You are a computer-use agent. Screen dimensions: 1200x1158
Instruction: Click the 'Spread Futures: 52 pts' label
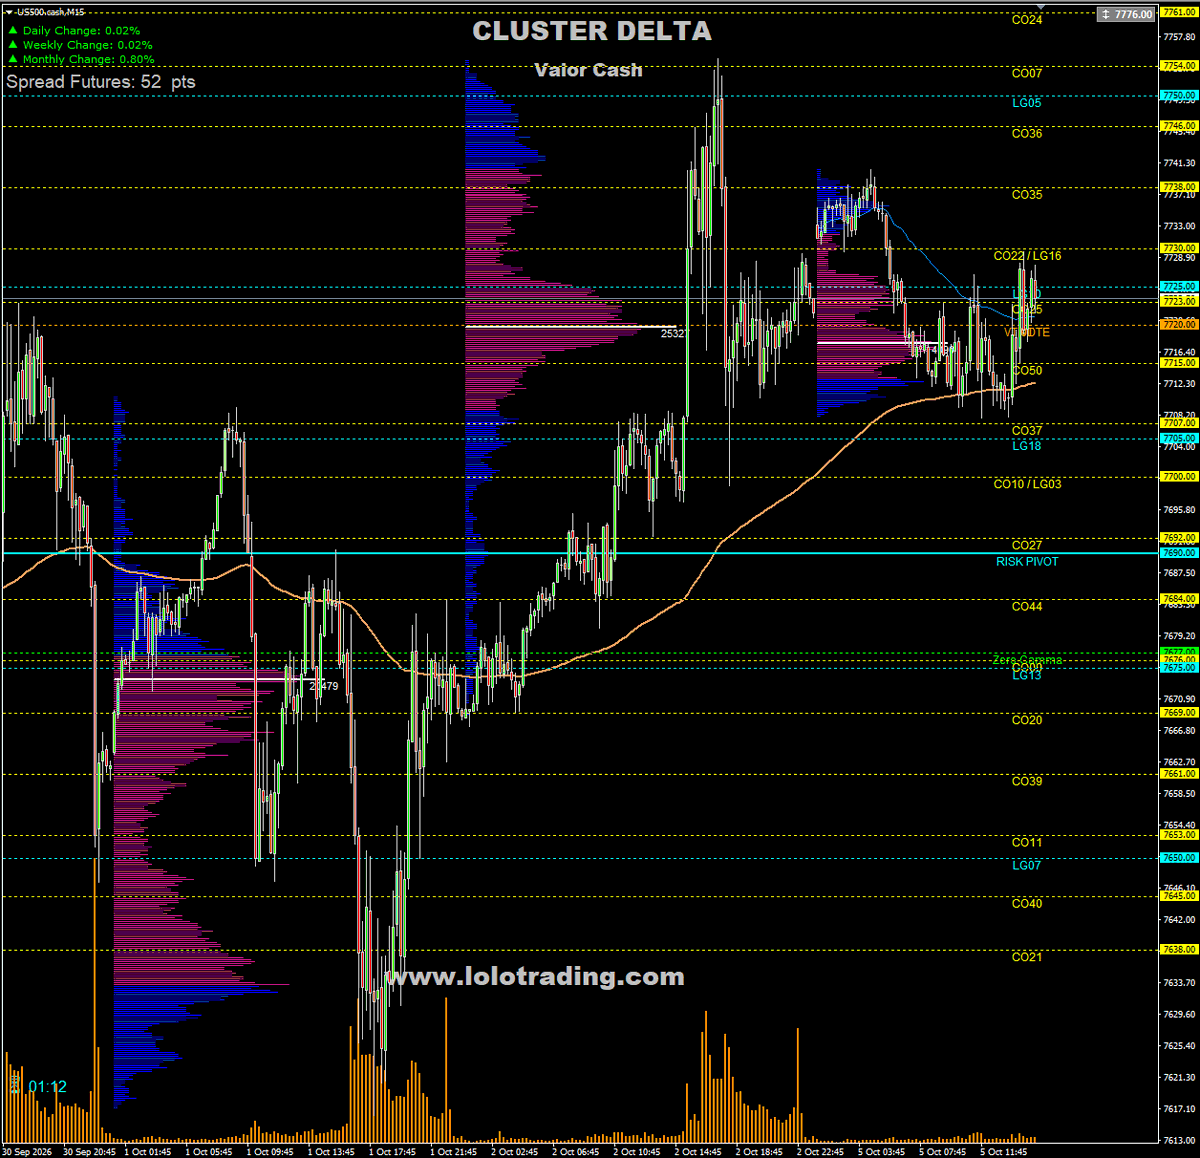101,82
